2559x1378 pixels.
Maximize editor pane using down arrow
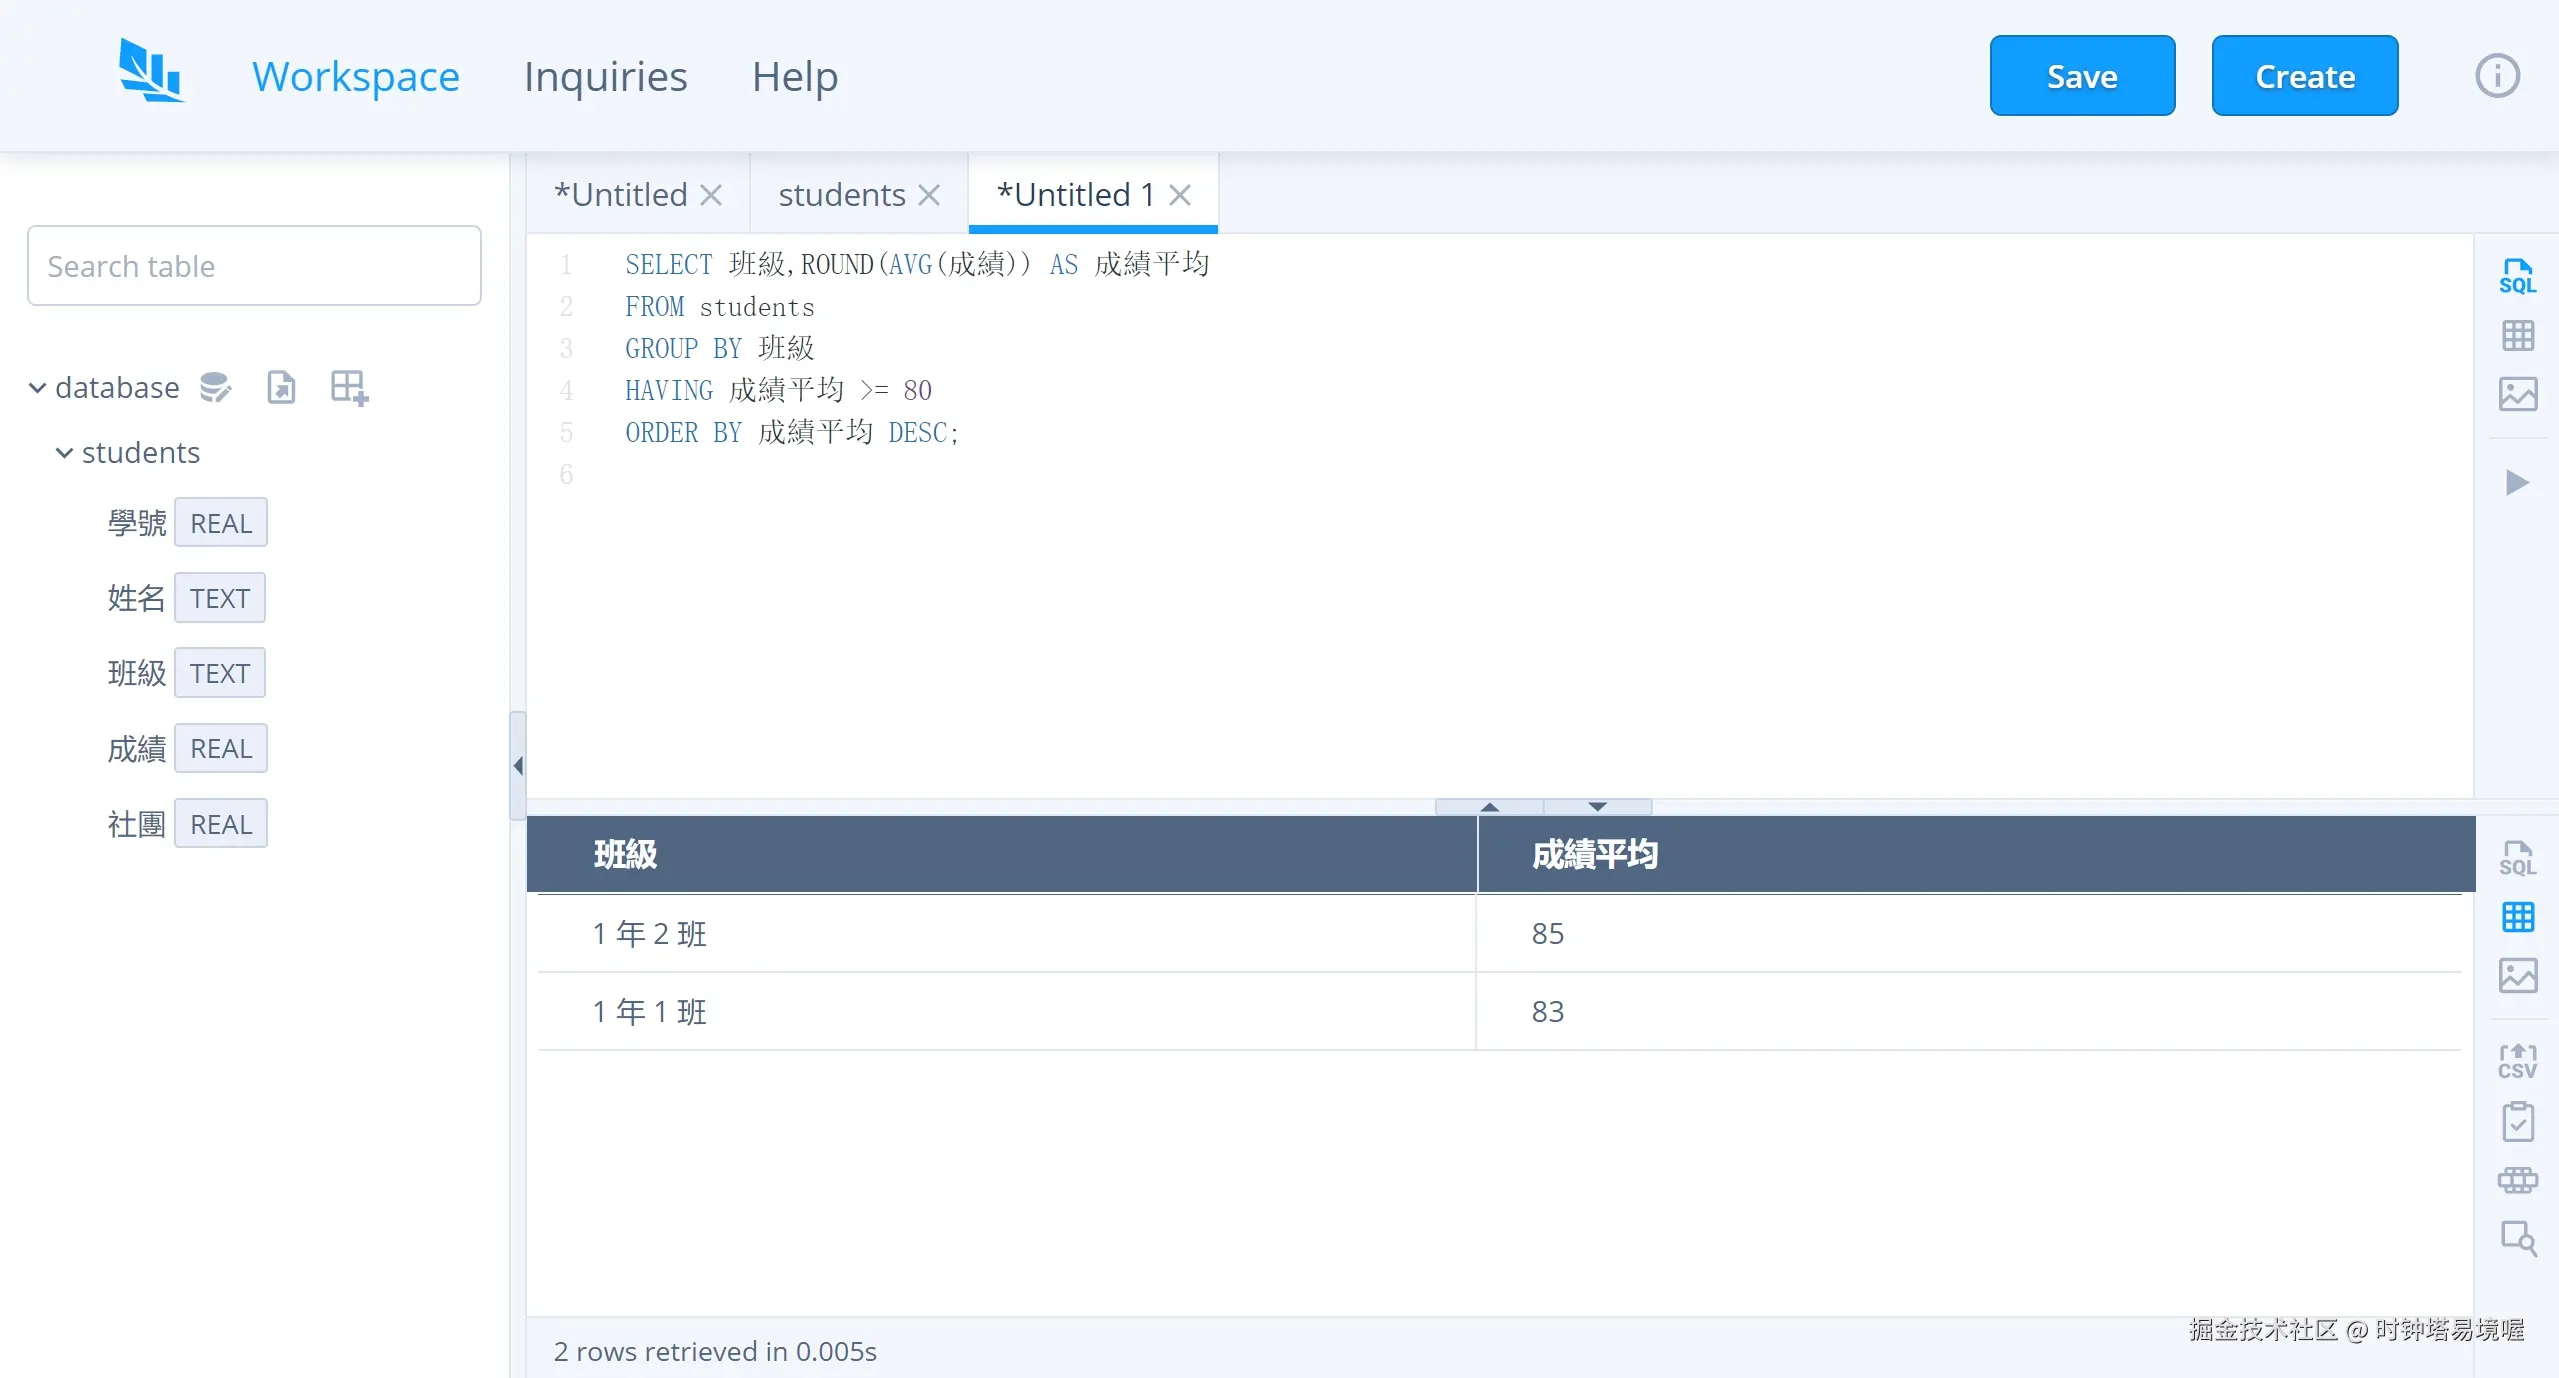click(1597, 807)
